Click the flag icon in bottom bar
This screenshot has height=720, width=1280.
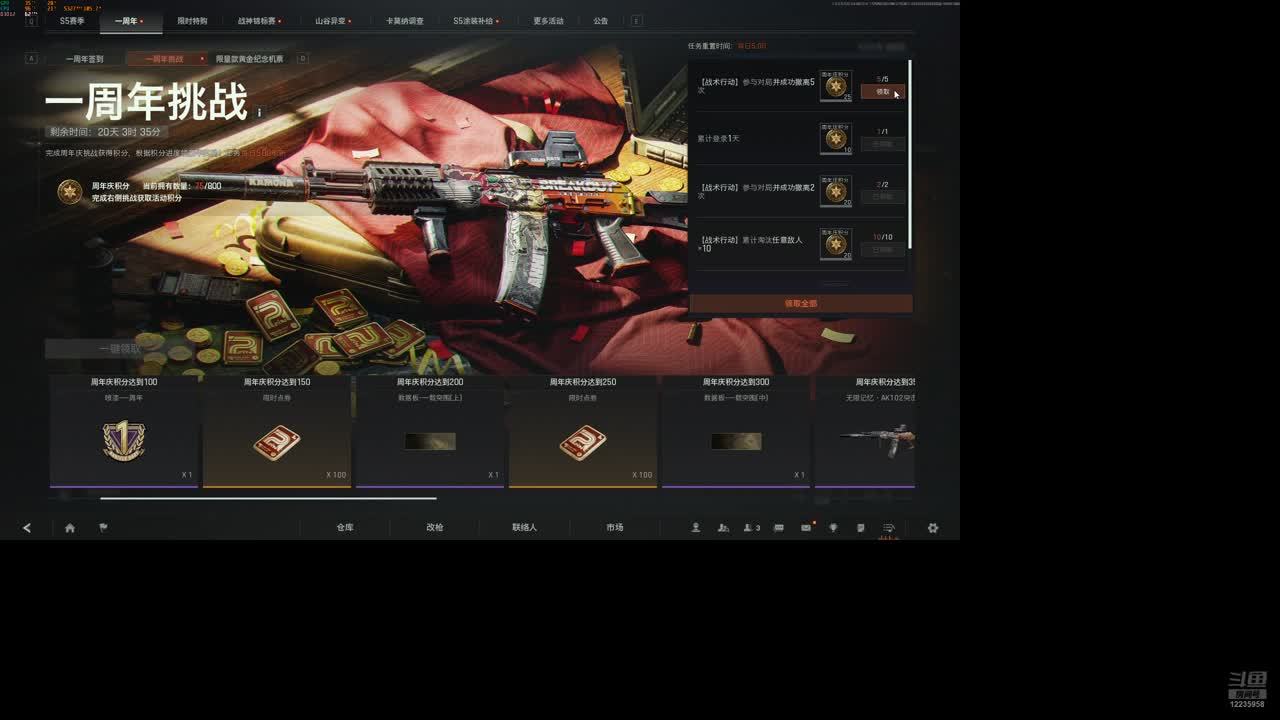point(103,528)
